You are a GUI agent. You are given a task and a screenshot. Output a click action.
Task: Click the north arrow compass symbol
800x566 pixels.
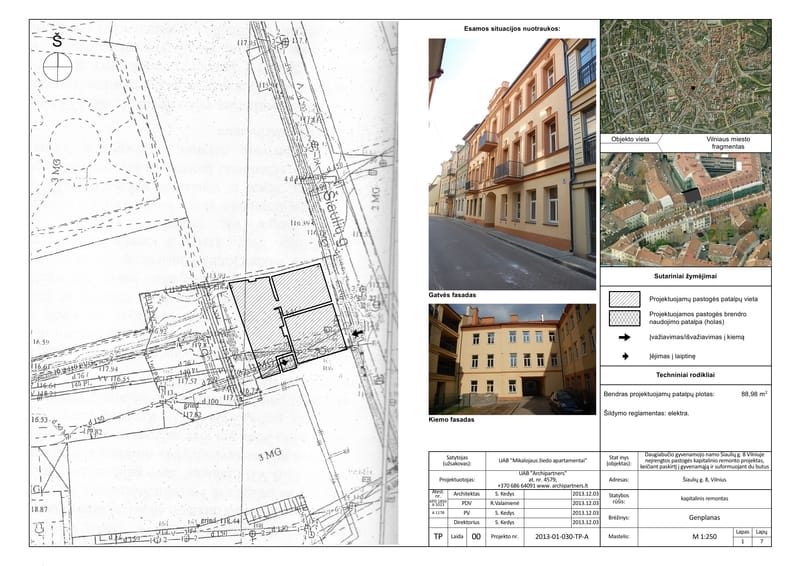[57, 67]
